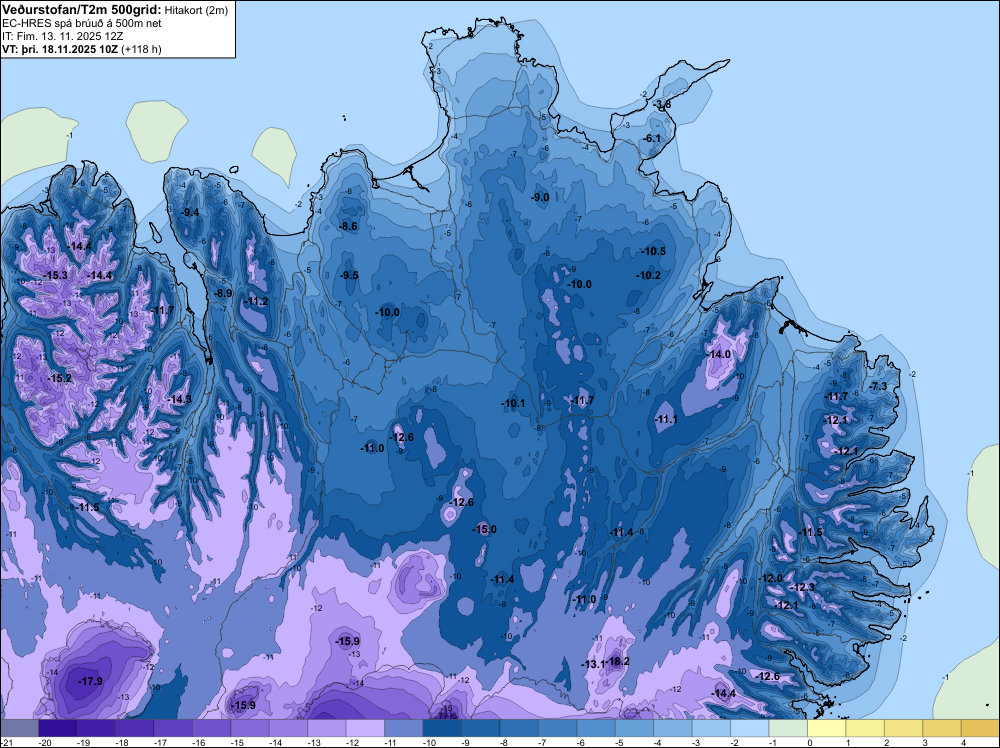
Task: Click the -11.2 temperature value on the map
Action: click(x=256, y=302)
